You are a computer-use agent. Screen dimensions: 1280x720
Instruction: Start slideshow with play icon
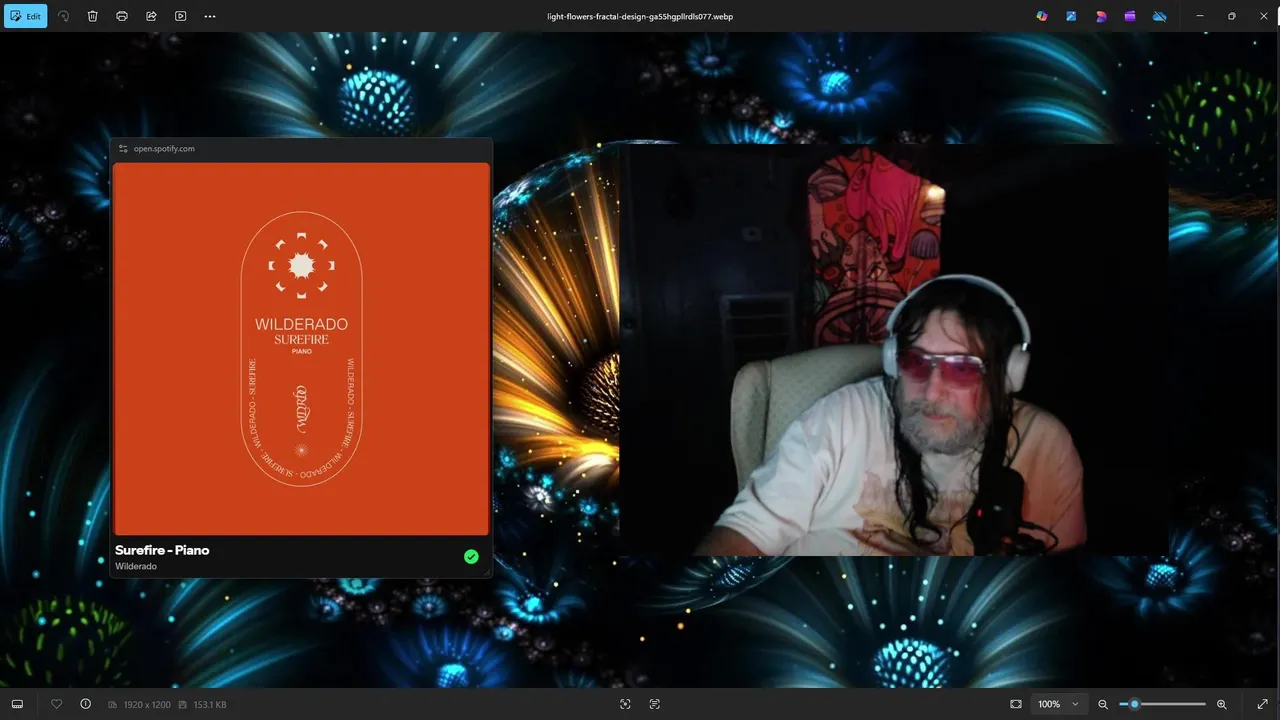tap(180, 16)
